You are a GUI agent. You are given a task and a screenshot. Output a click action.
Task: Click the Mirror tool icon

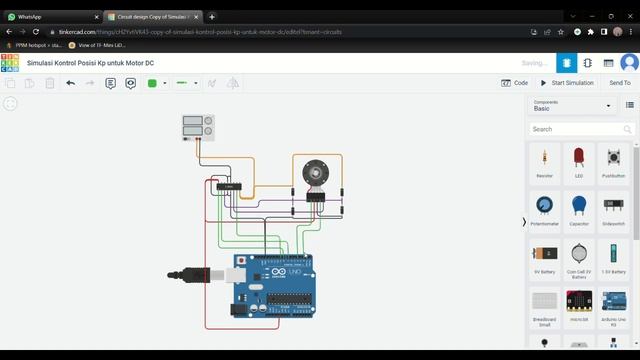click(x=233, y=83)
